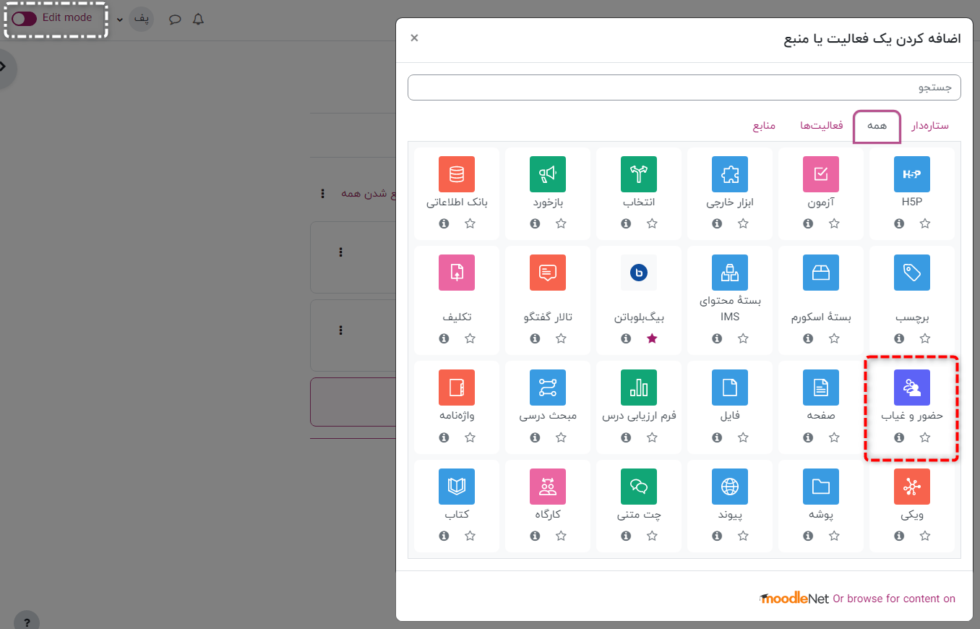Add a Folder (پوشه) resource
The width and height of the screenshot is (980, 629).
[x=820, y=487]
